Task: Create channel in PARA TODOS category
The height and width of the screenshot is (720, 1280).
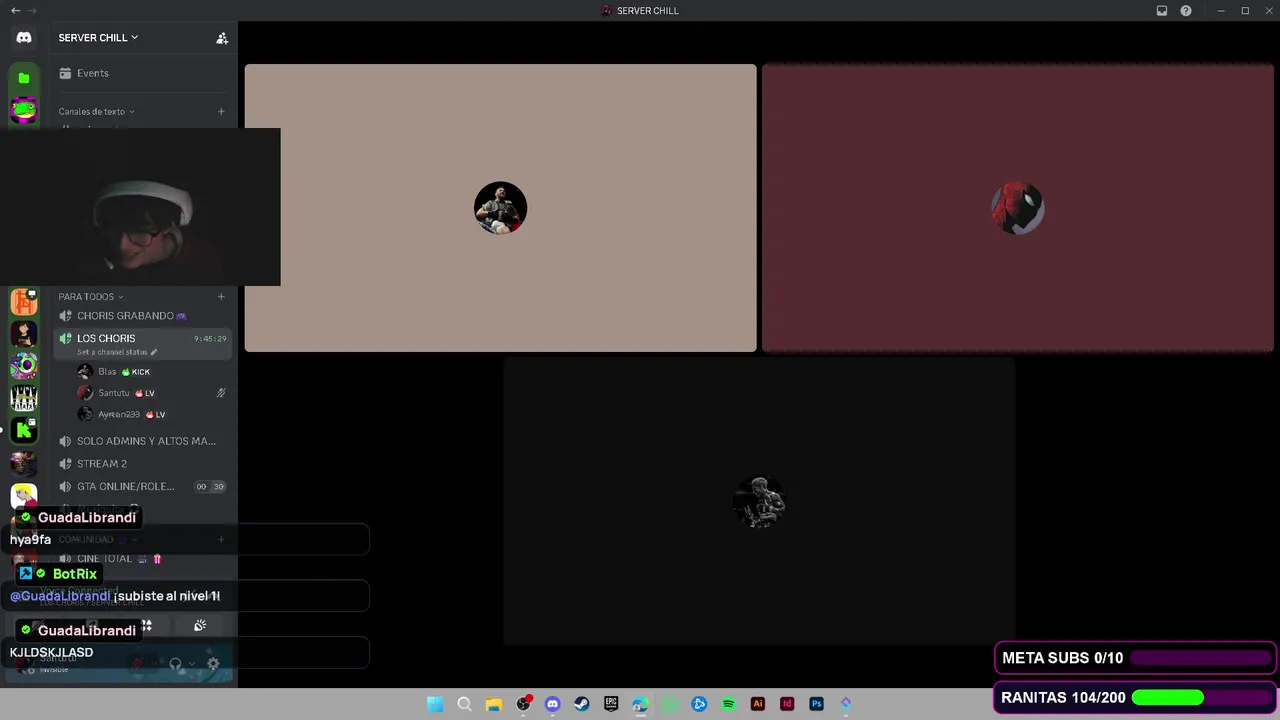Action: [221, 297]
